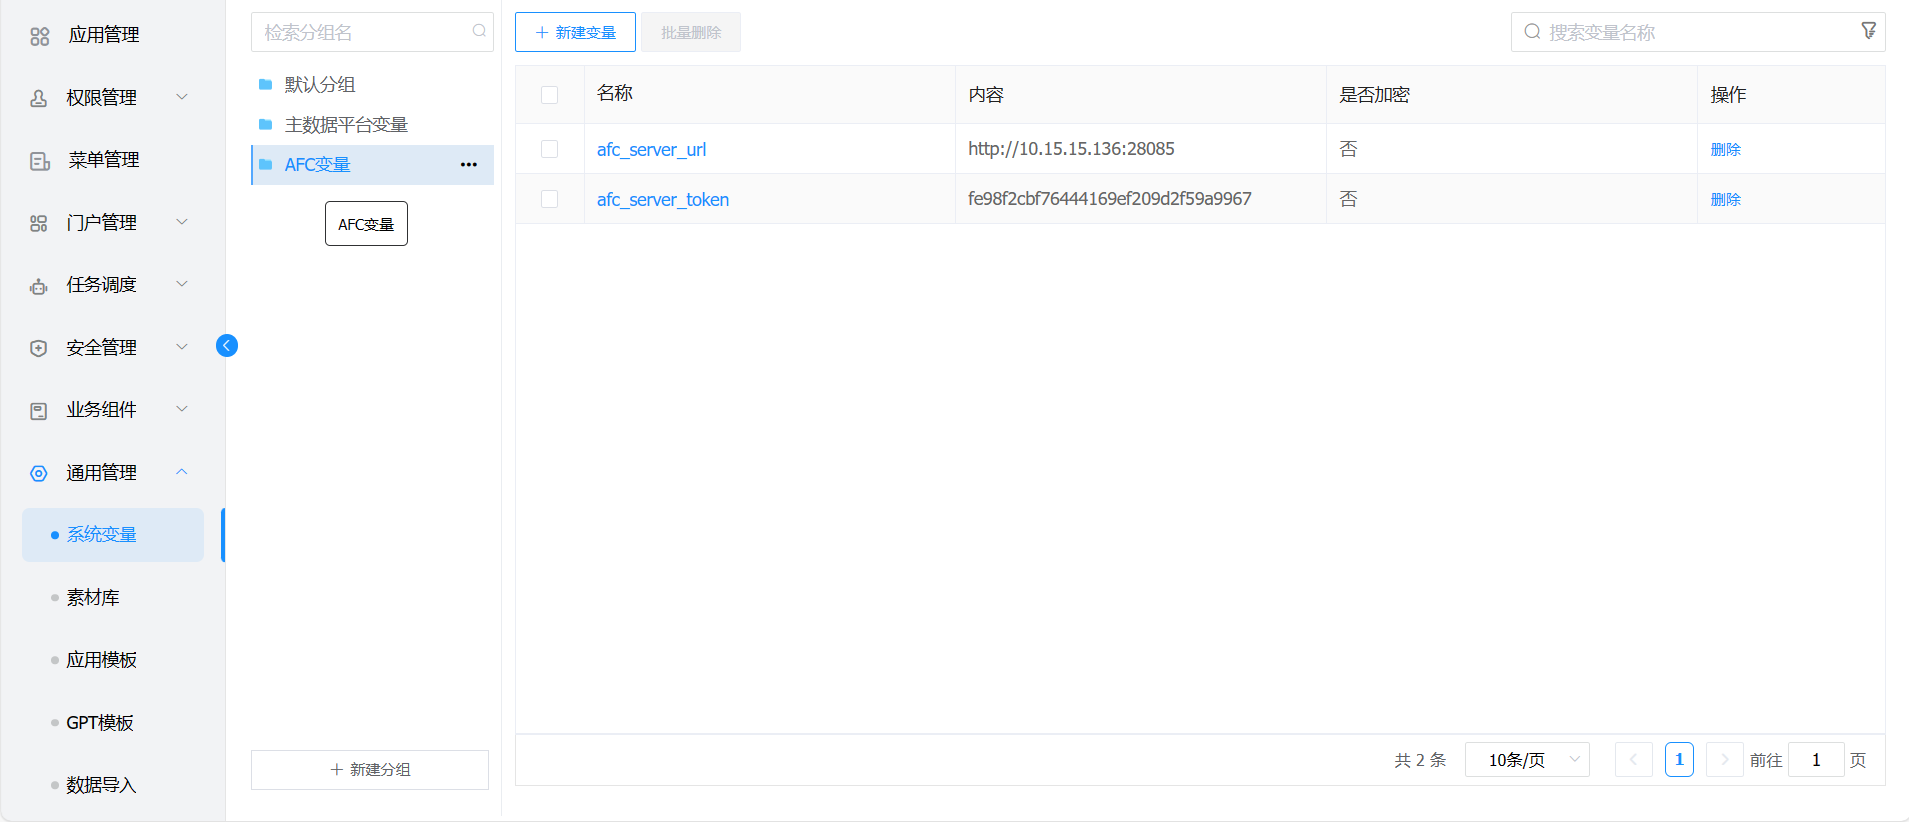Click the filter funnel icon
The height and width of the screenshot is (822, 1909).
click(1868, 31)
